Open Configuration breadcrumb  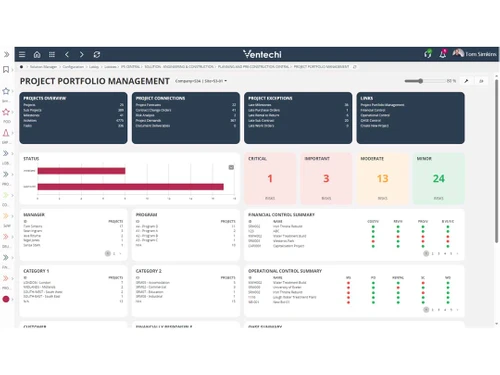tap(73, 67)
